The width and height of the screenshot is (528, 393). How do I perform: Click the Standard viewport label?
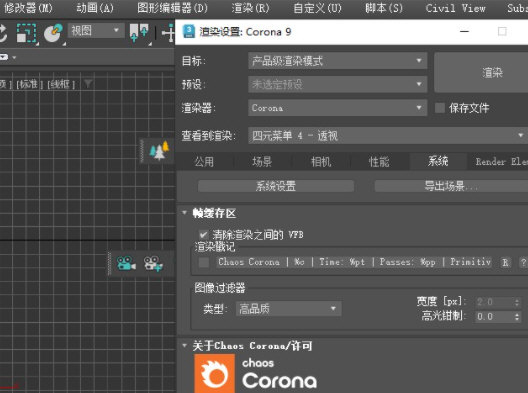pos(30,84)
